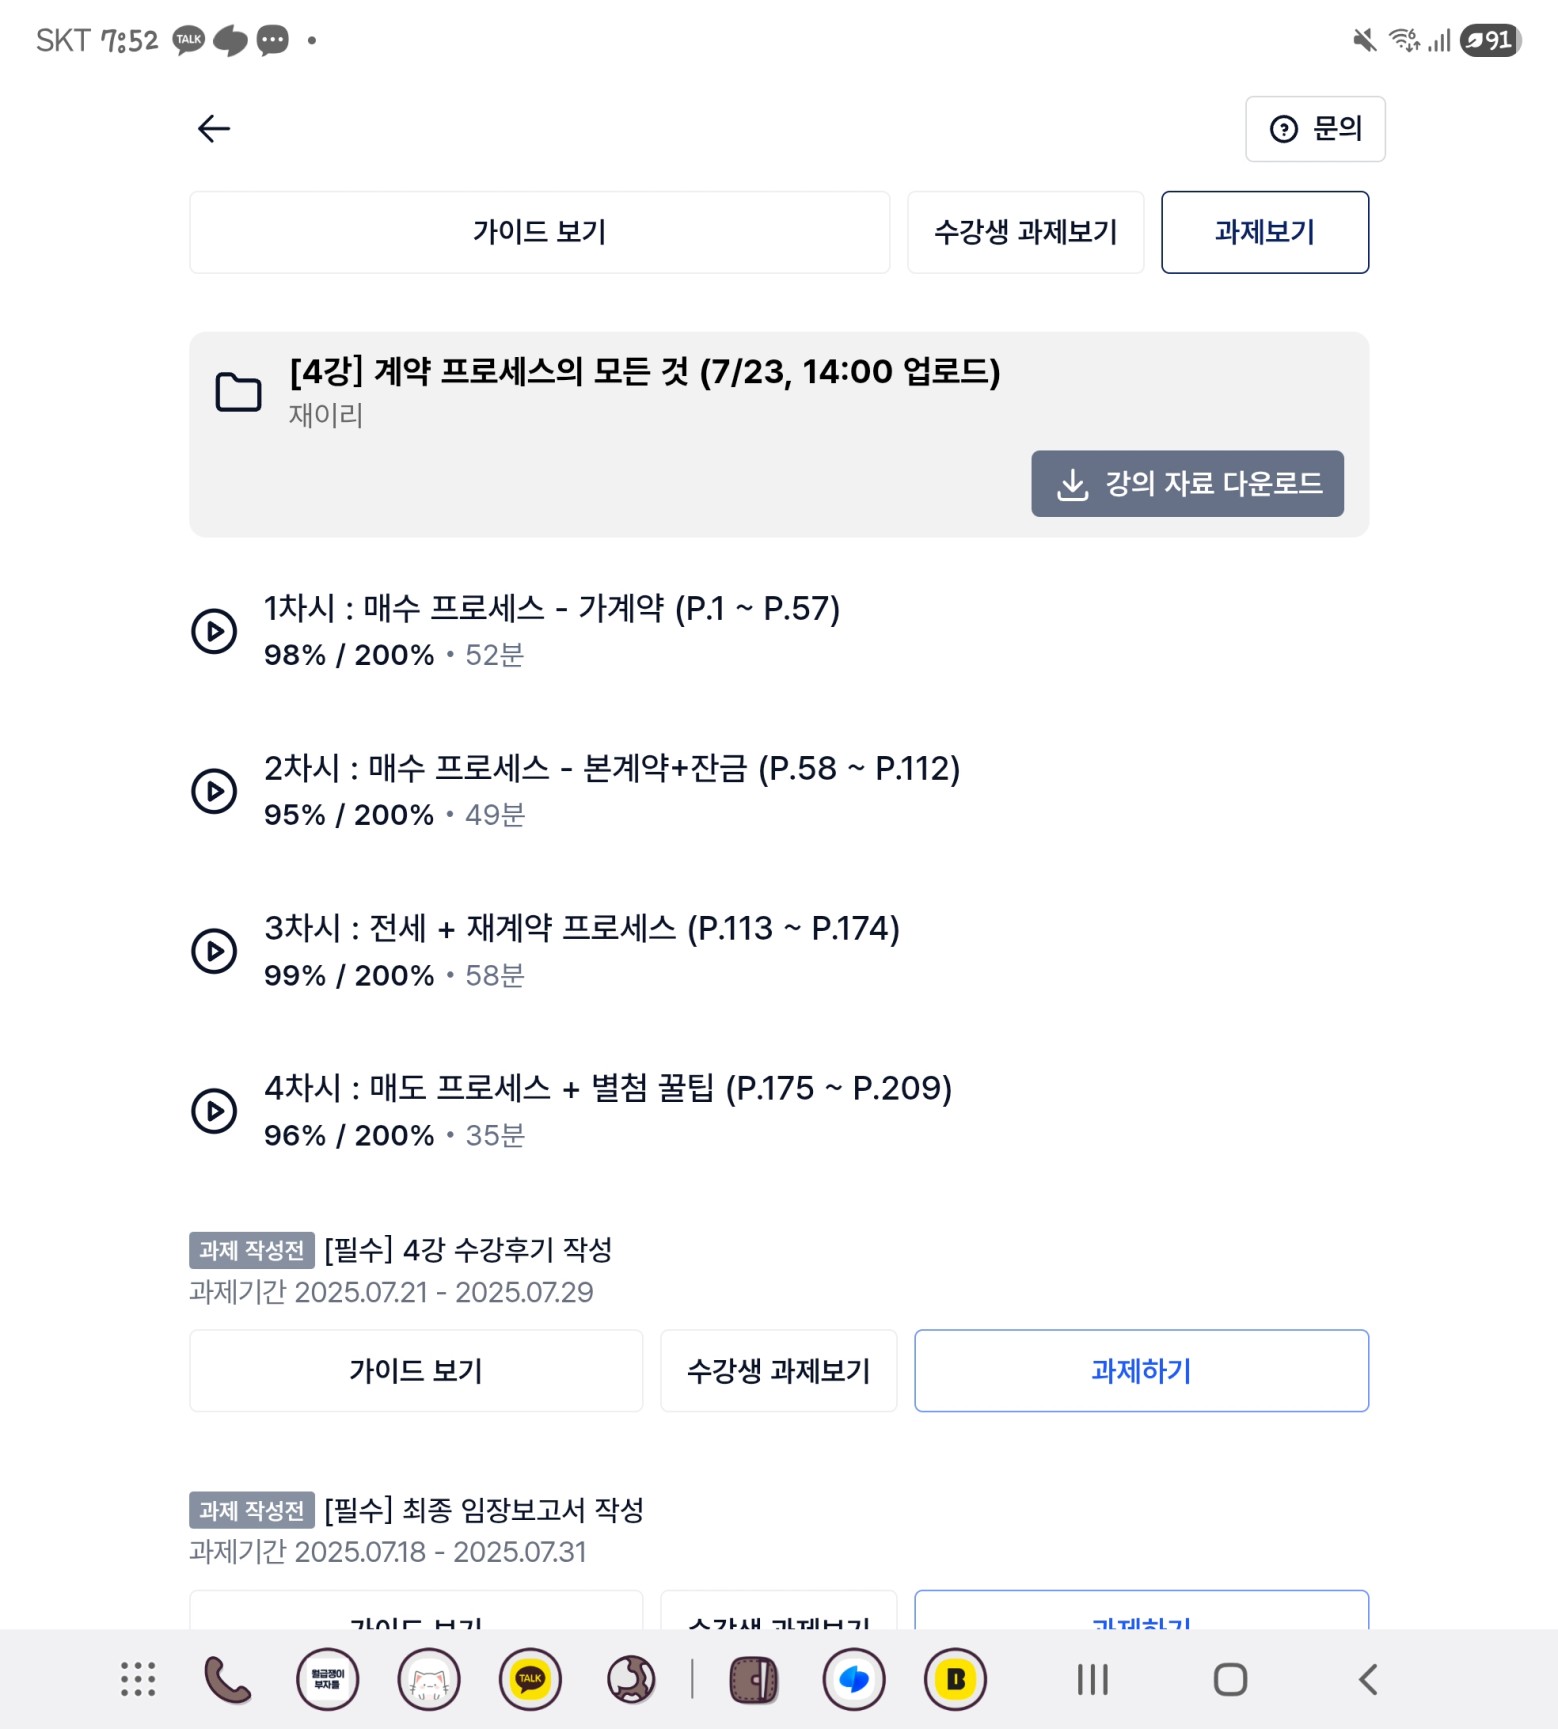The width and height of the screenshot is (1558, 1729).
Task: Open the 문의 help button
Action: pyautogui.click(x=1315, y=129)
